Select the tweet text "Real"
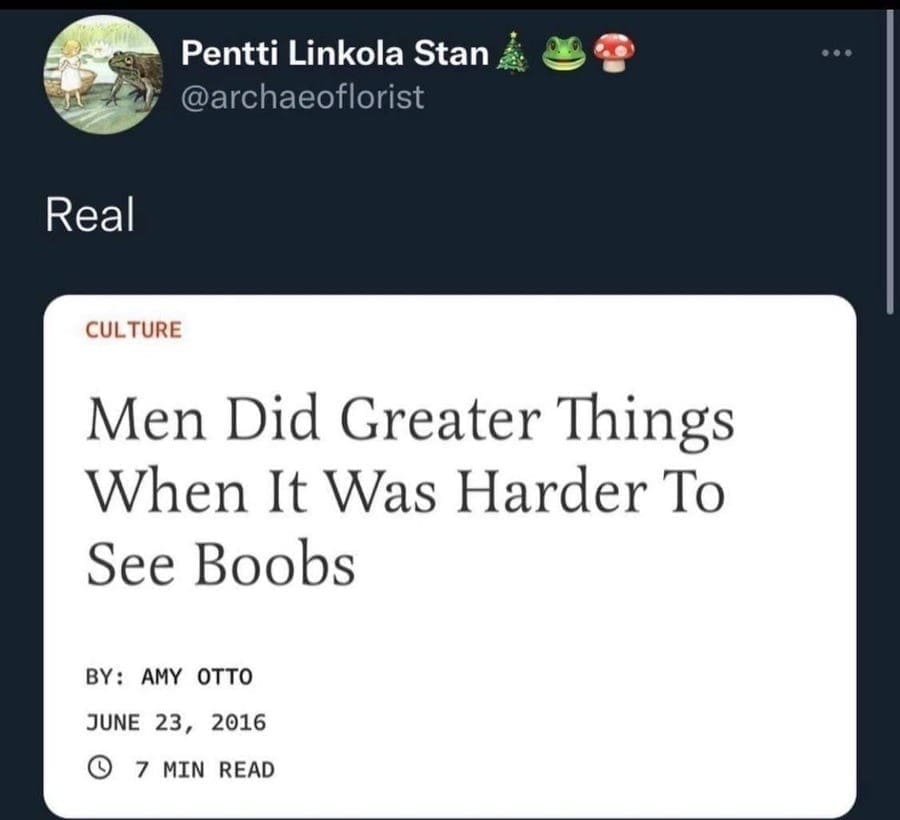Viewport: 900px width, 820px height. coord(89,217)
